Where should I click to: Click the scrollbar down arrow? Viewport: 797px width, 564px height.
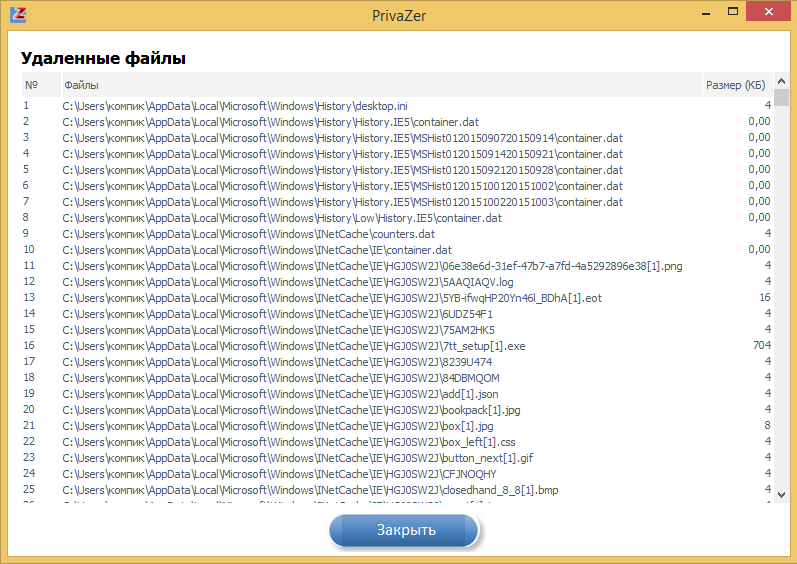click(781, 494)
